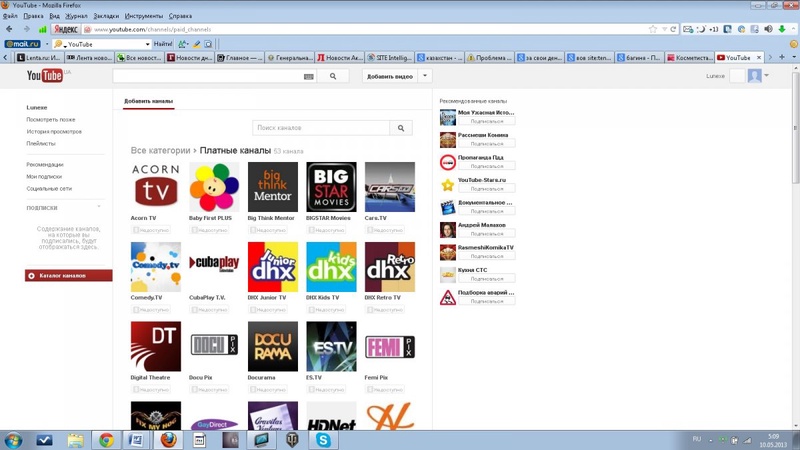This screenshot has width=800, height=450.
Task: Click the Каталог каналов sidebar button
Action: (68, 275)
